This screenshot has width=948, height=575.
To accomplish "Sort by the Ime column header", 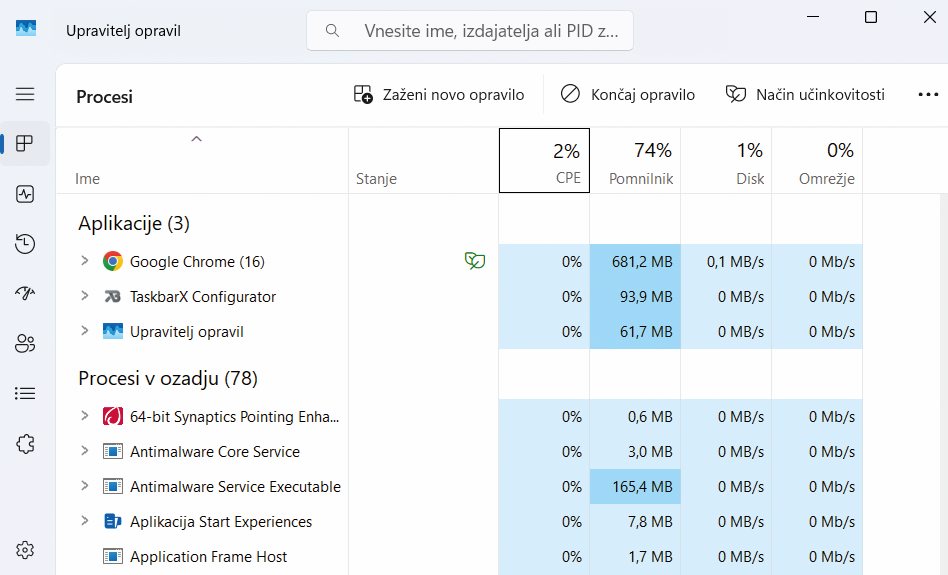I will click(202, 161).
